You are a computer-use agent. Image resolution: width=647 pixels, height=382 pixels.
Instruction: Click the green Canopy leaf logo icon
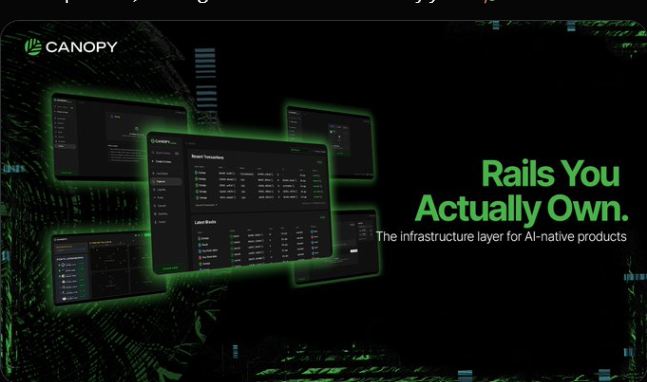point(33,47)
